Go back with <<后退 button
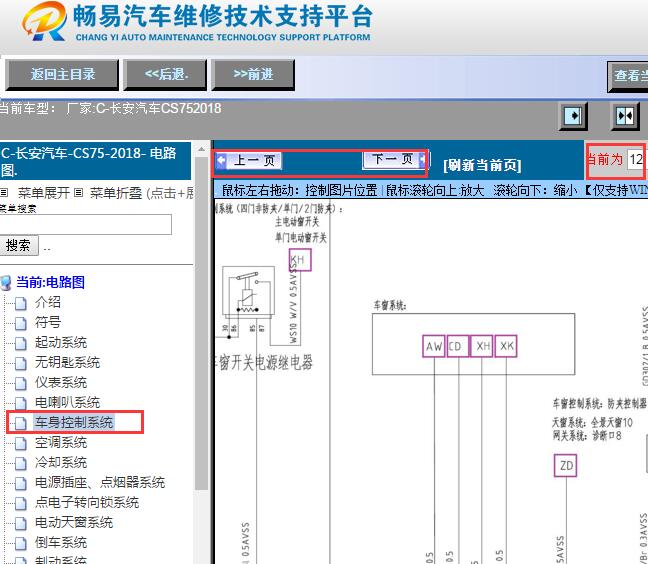This screenshot has width=648, height=564. tap(165, 75)
